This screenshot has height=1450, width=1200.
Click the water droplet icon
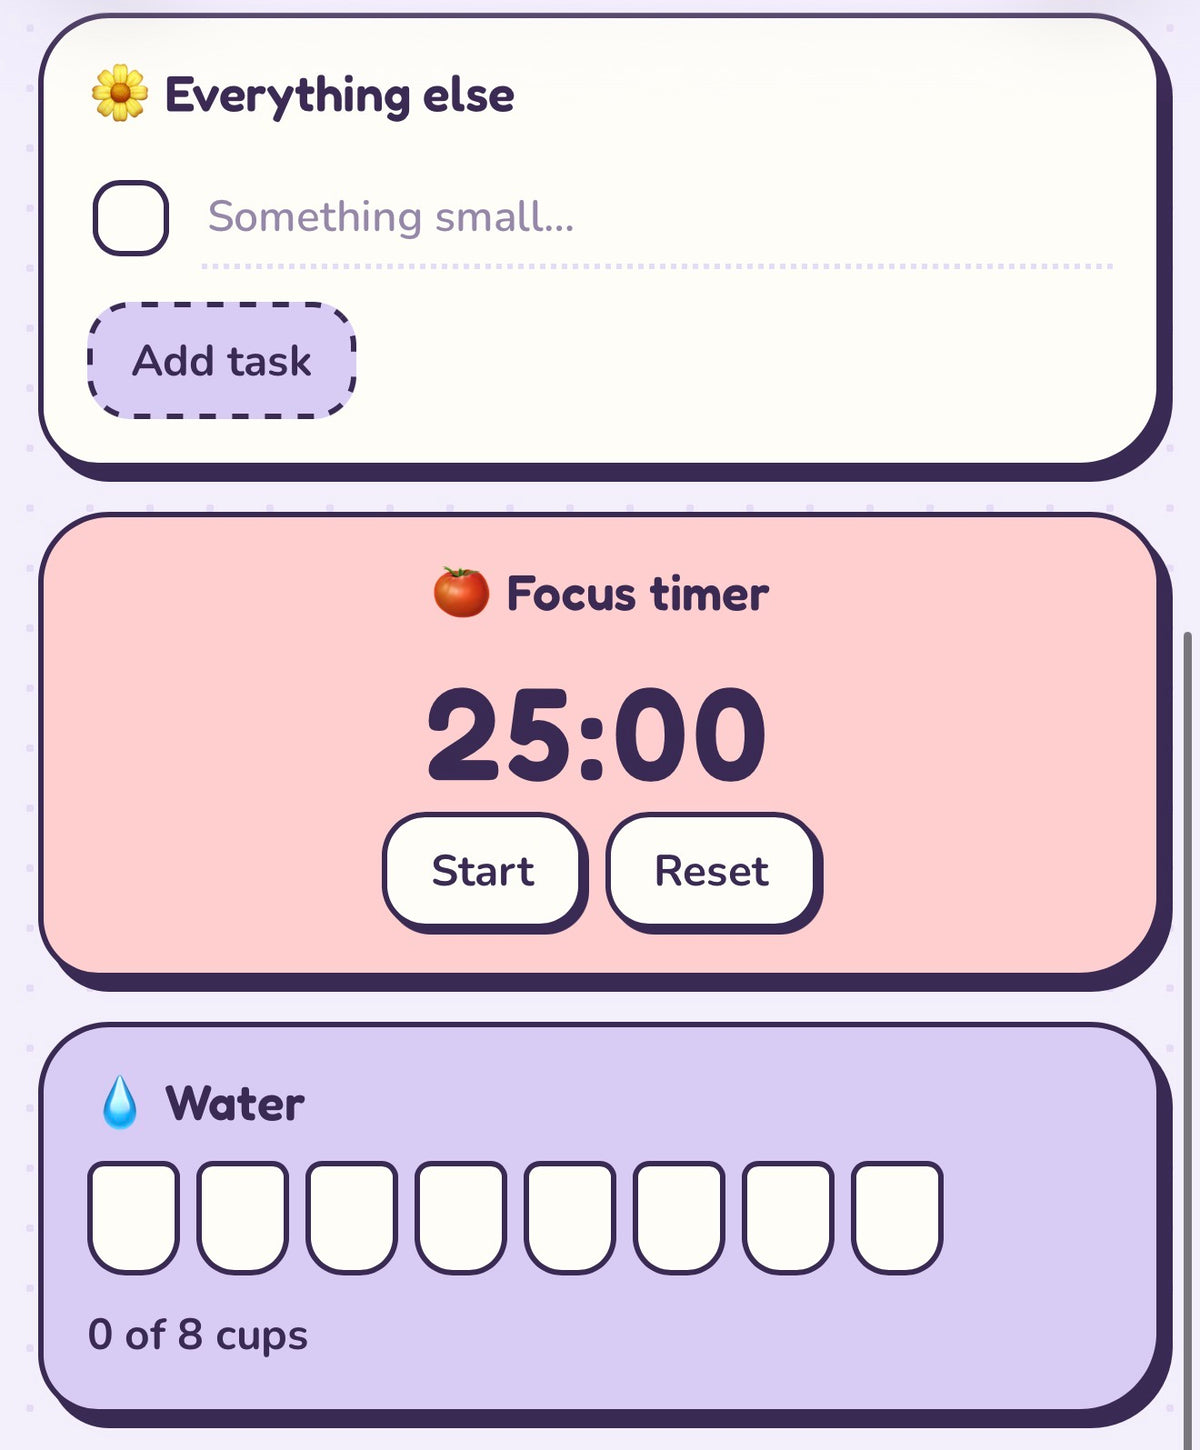tap(120, 1102)
